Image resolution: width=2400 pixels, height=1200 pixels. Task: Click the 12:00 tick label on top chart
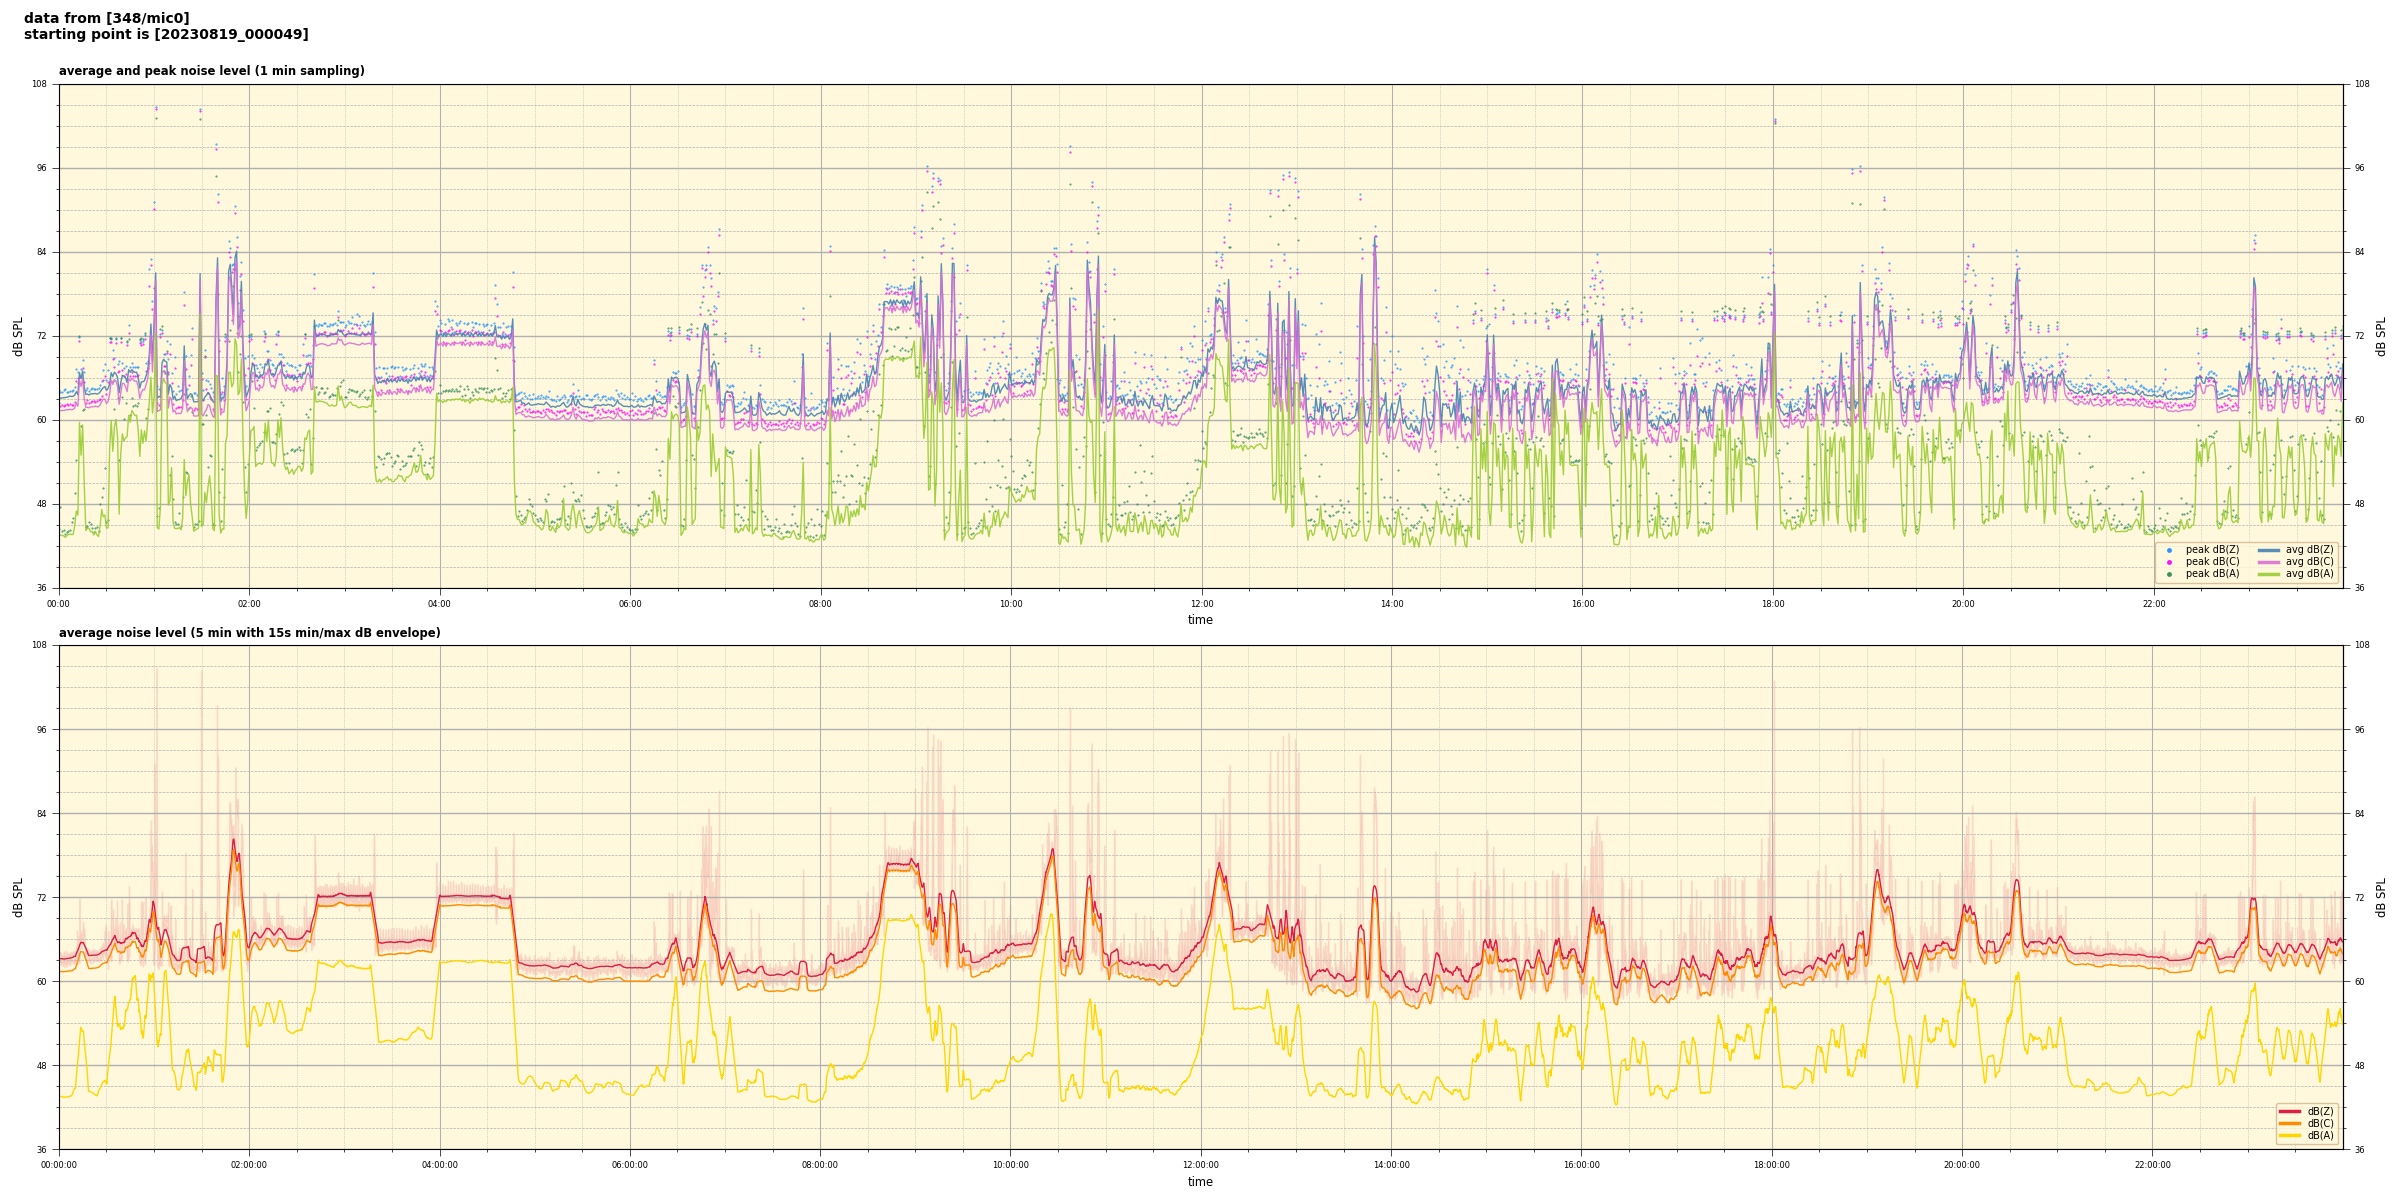[x=1201, y=604]
